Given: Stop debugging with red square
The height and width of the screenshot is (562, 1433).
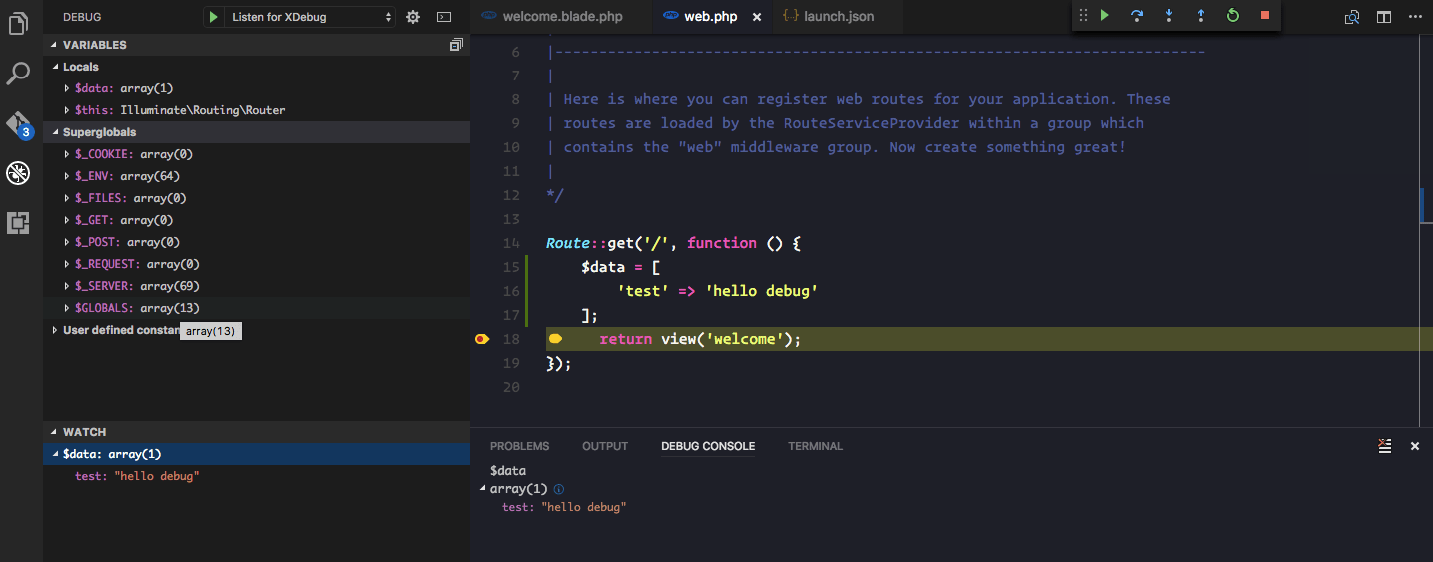Looking at the screenshot, I should (x=1265, y=16).
